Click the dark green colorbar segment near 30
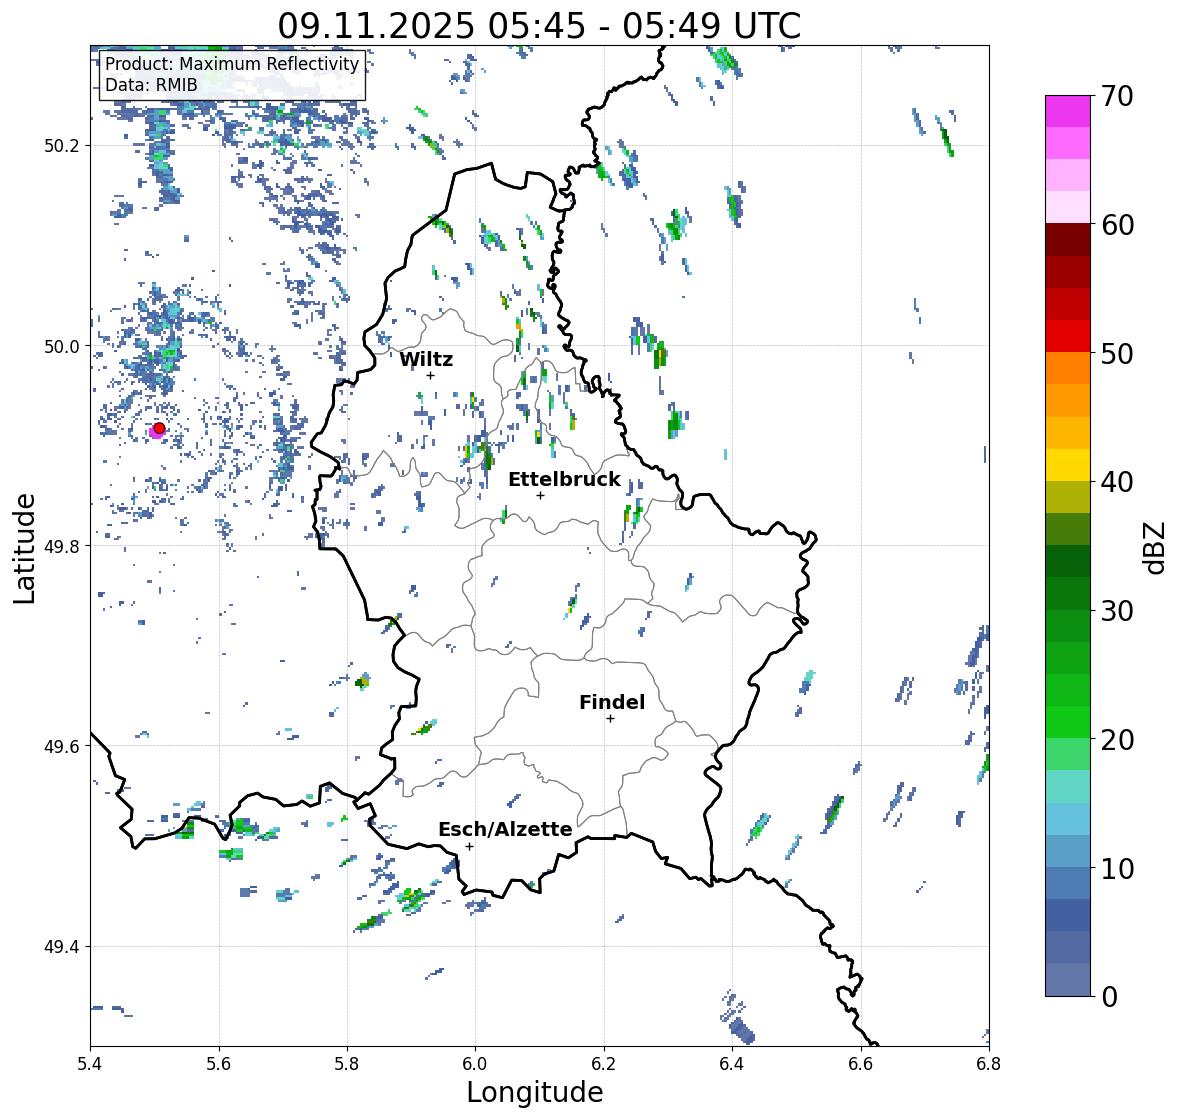This screenshot has width=1179, height=1117. 1068,593
